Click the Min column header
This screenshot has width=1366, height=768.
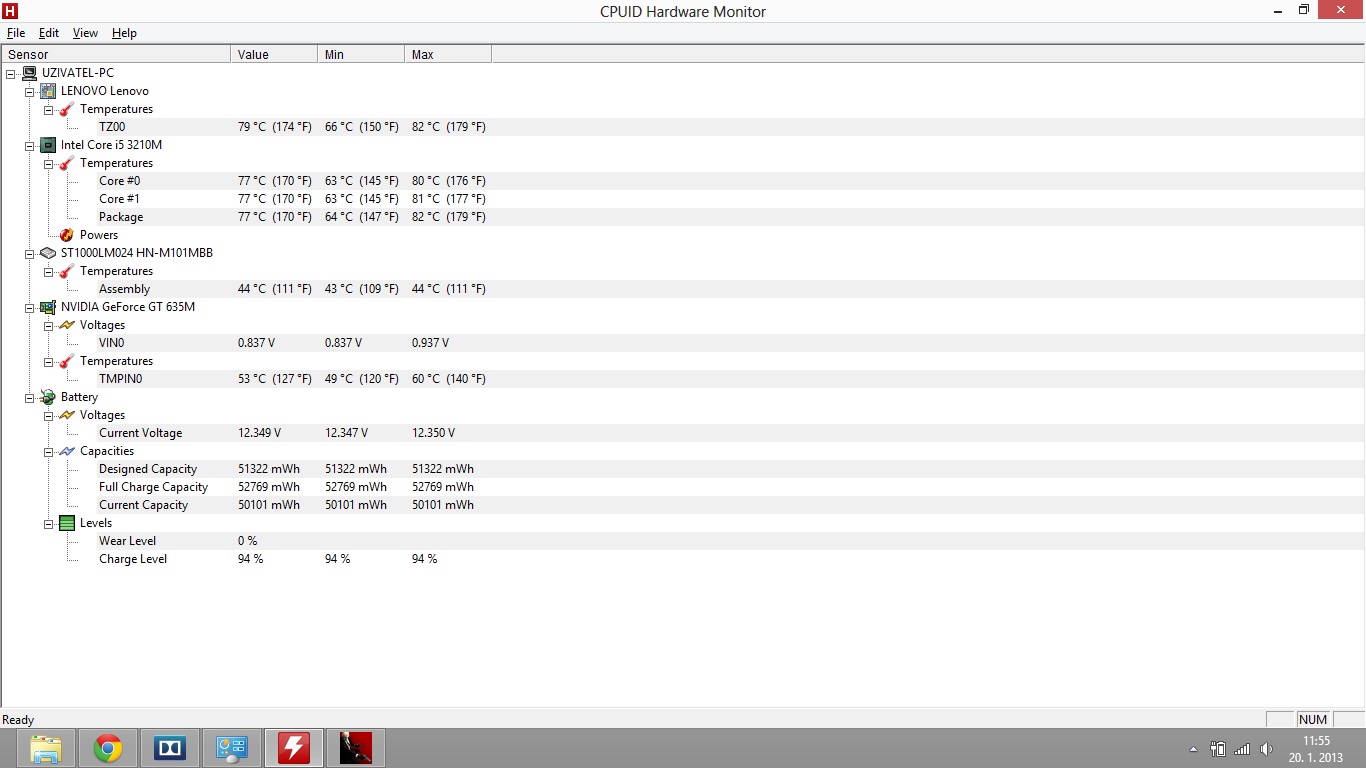point(361,54)
